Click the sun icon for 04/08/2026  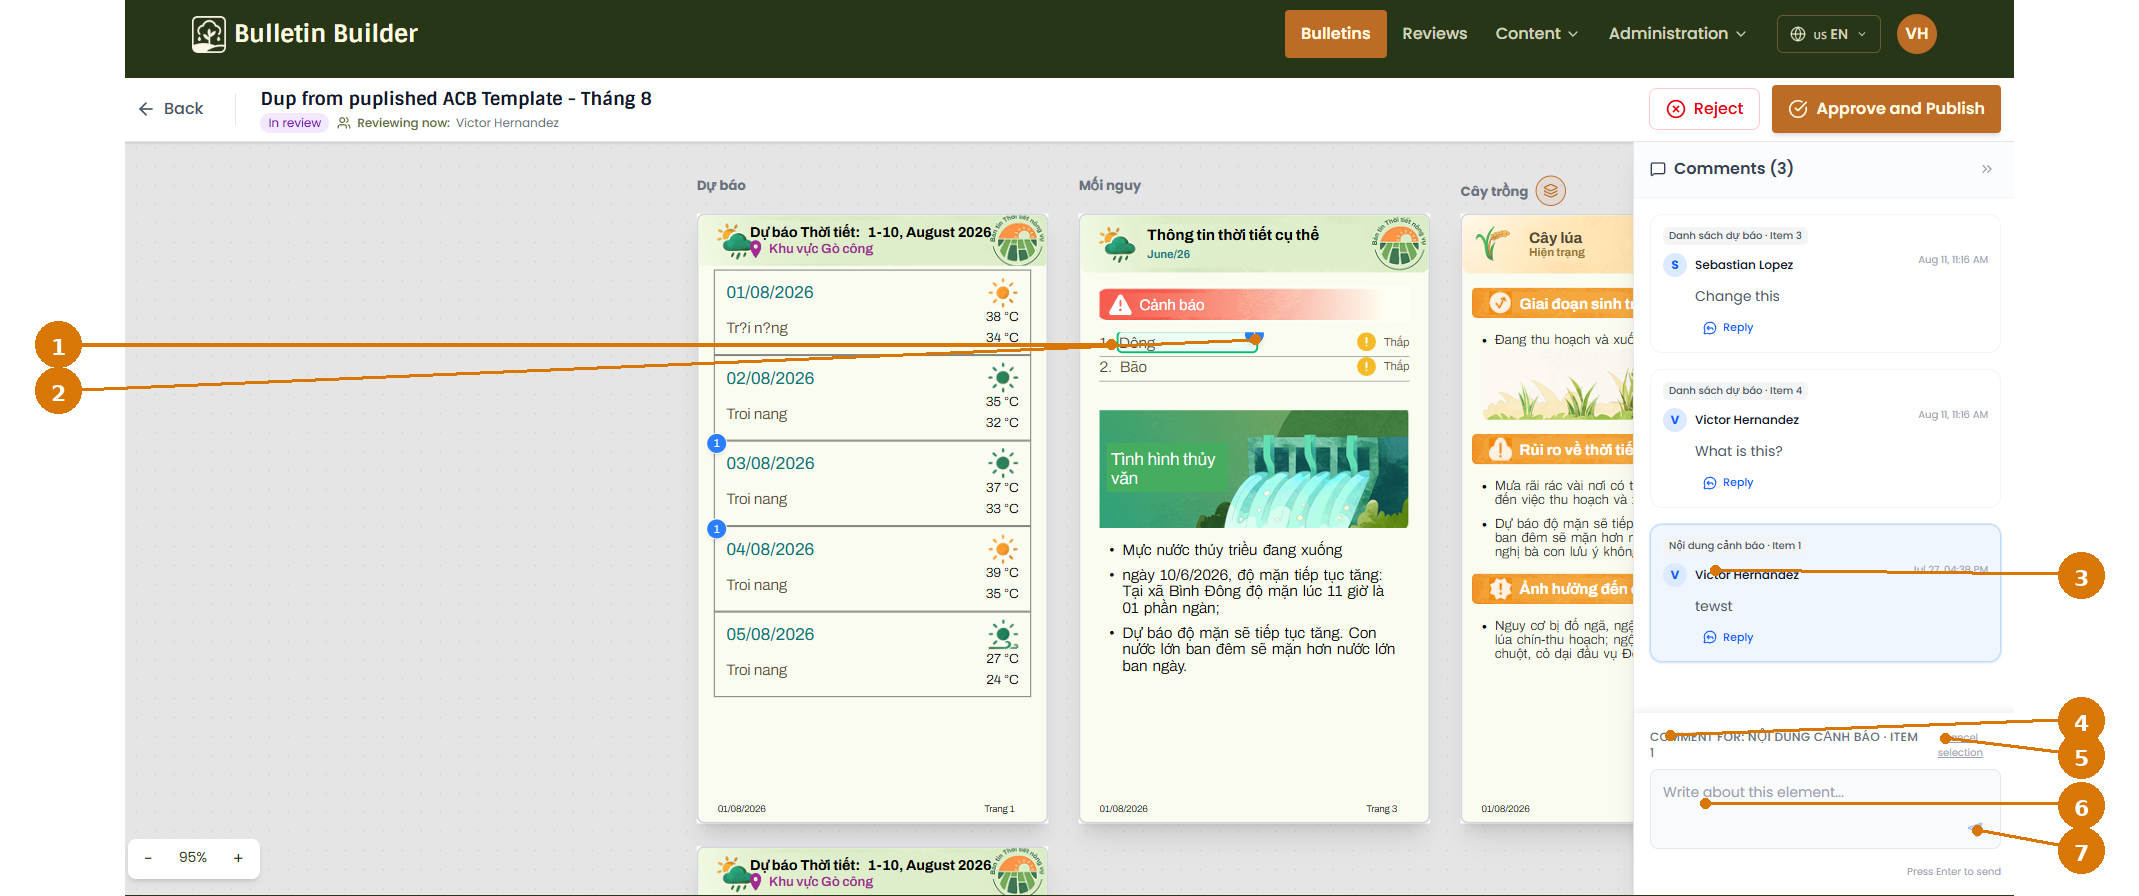tap(1002, 549)
